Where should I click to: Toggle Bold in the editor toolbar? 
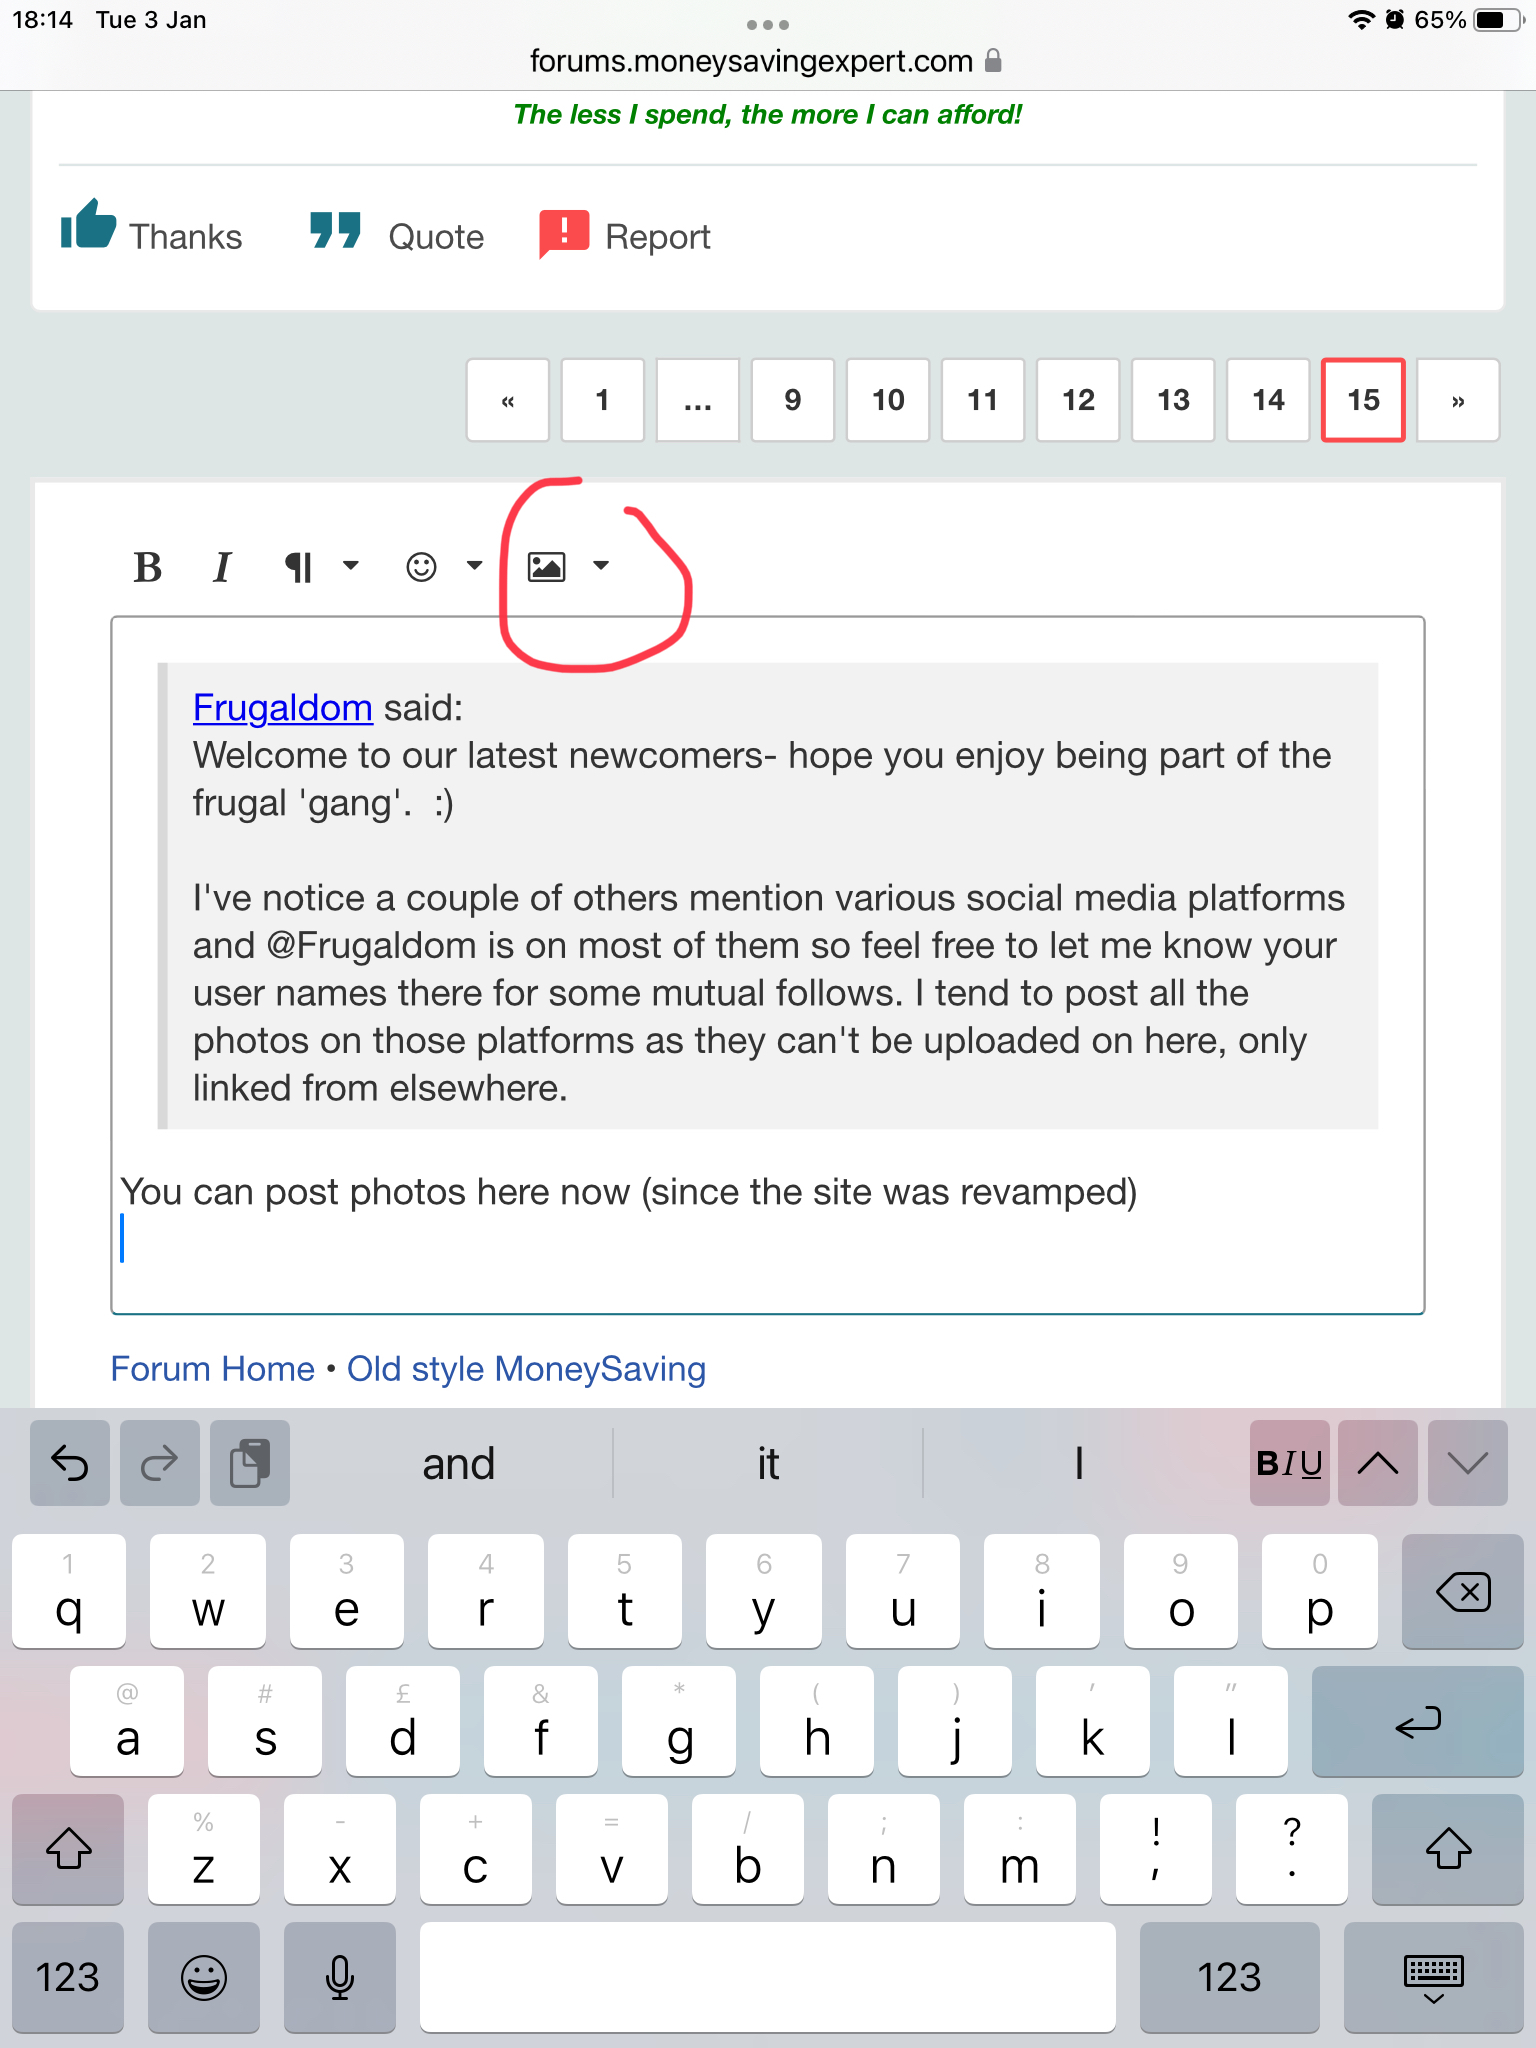(148, 567)
